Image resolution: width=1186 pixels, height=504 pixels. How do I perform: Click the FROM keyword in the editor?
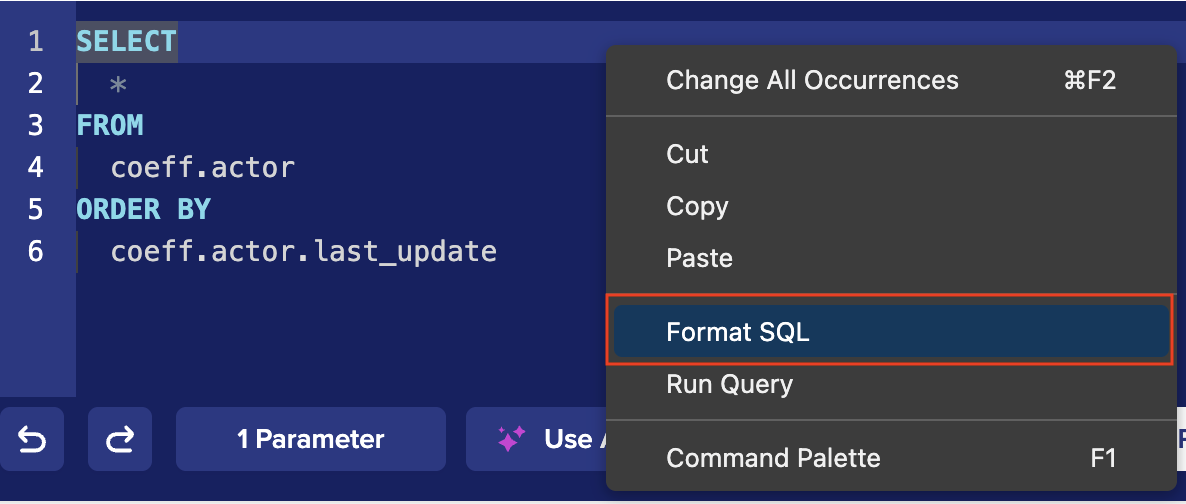[x=110, y=125]
